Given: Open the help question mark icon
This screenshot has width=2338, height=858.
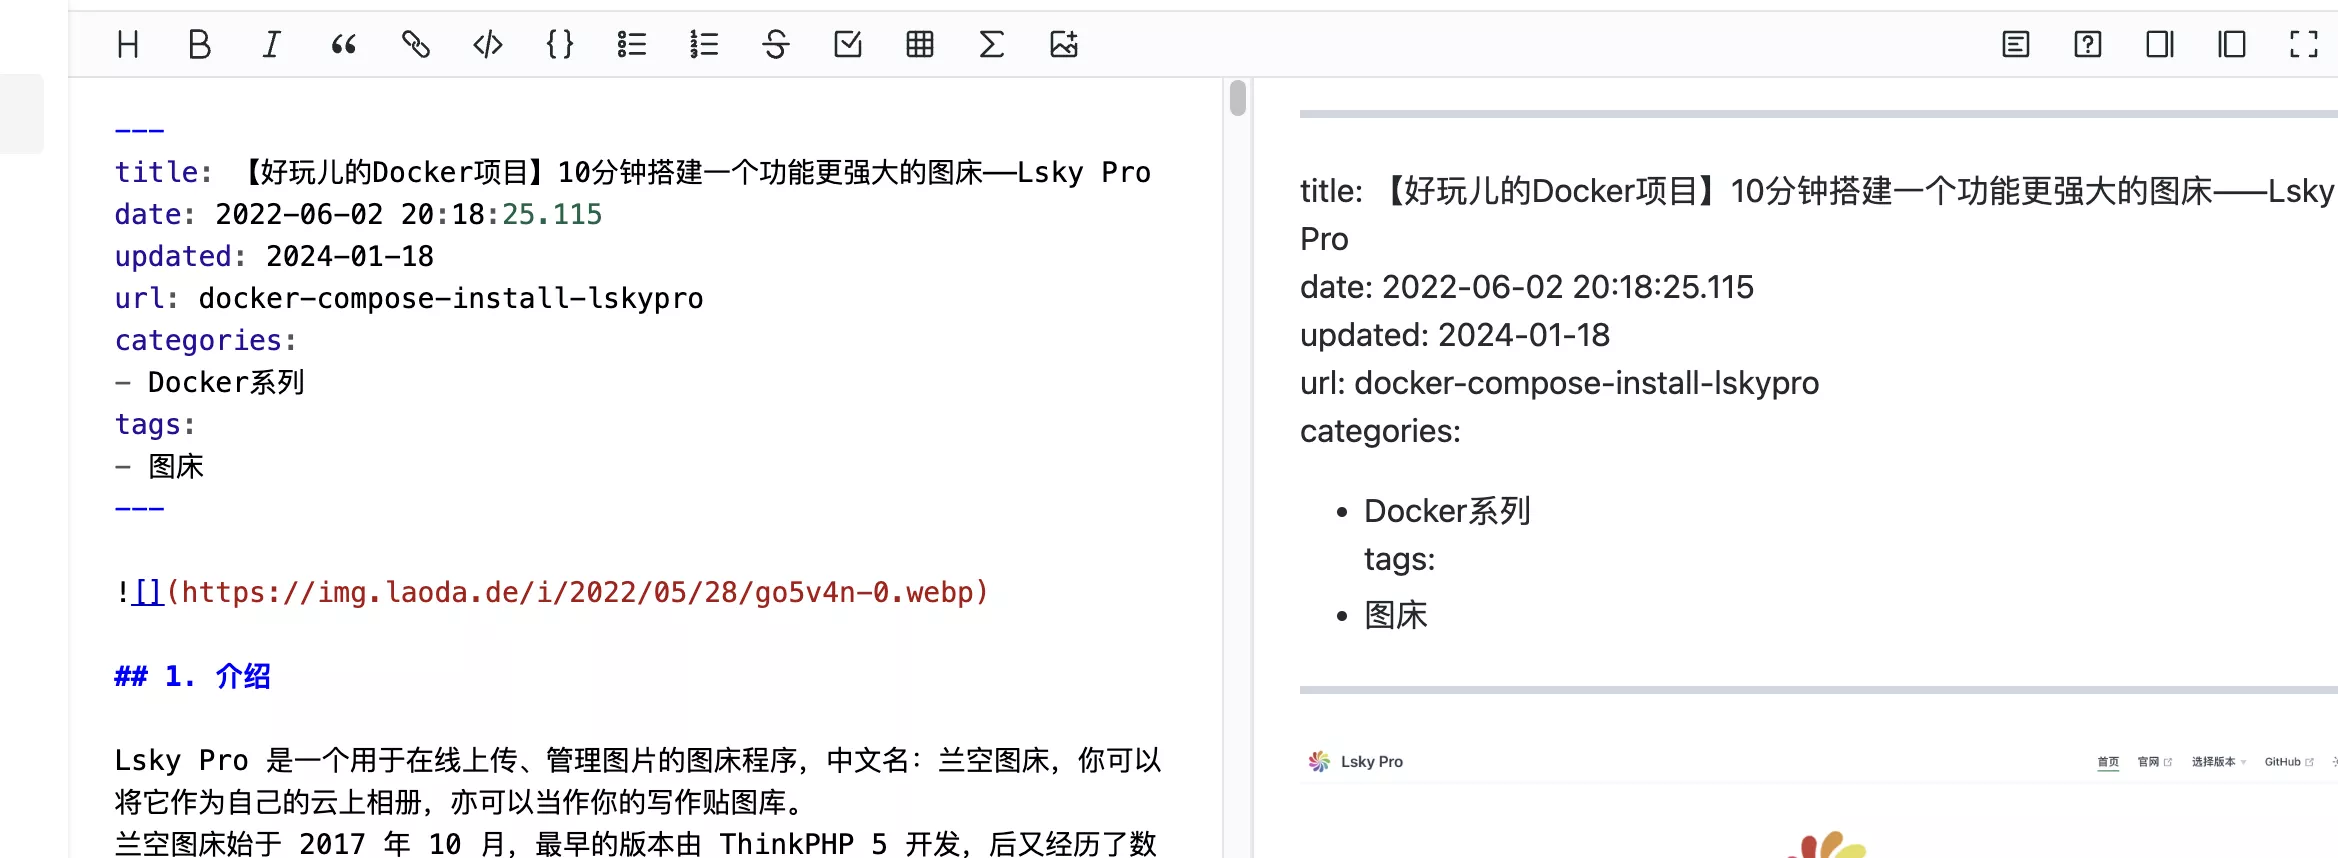Looking at the screenshot, I should pyautogui.click(x=2088, y=44).
